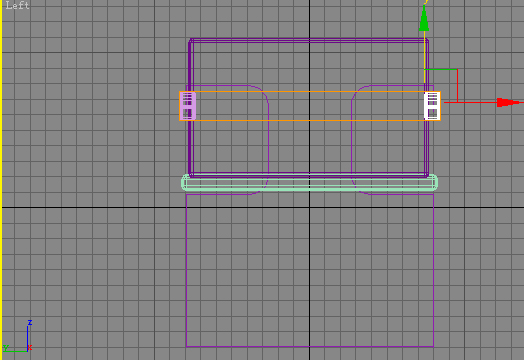Click the green Y label on axis tripod
The width and height of the screenshot is (524, 360).
tap(6, 348)
